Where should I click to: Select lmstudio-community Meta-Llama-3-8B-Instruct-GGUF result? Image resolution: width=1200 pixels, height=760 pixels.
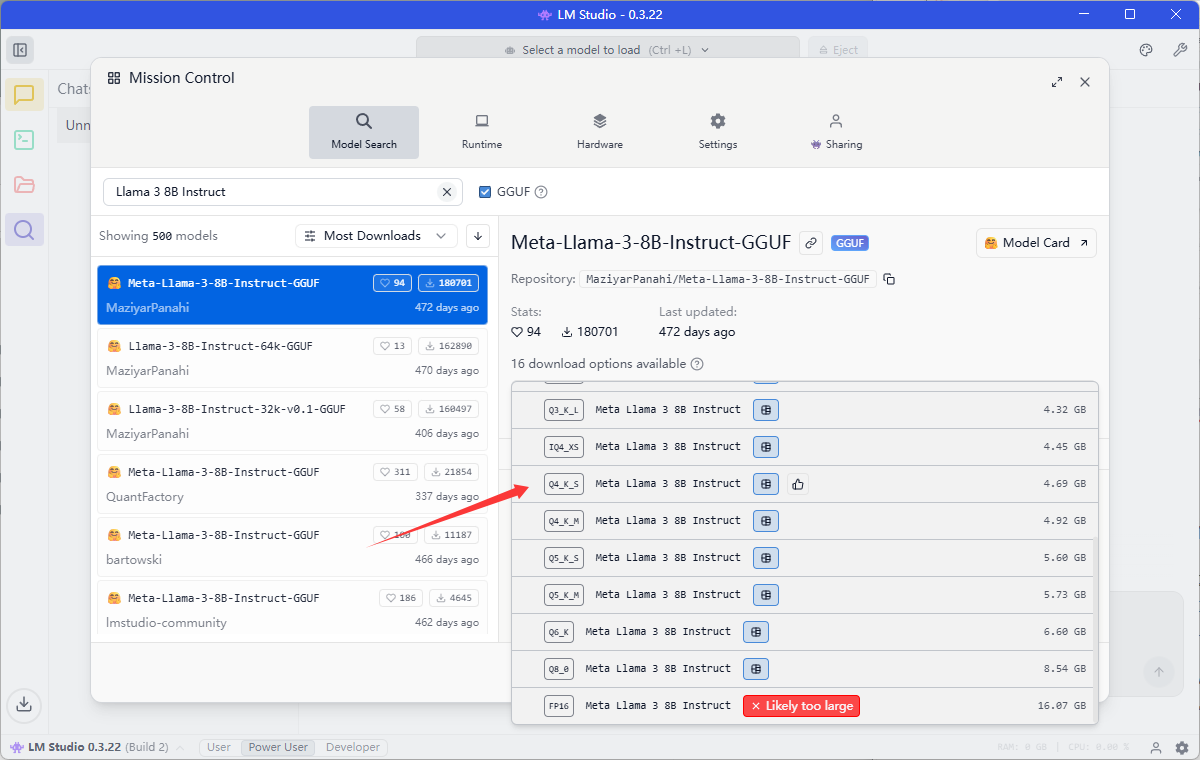[292, 610]
